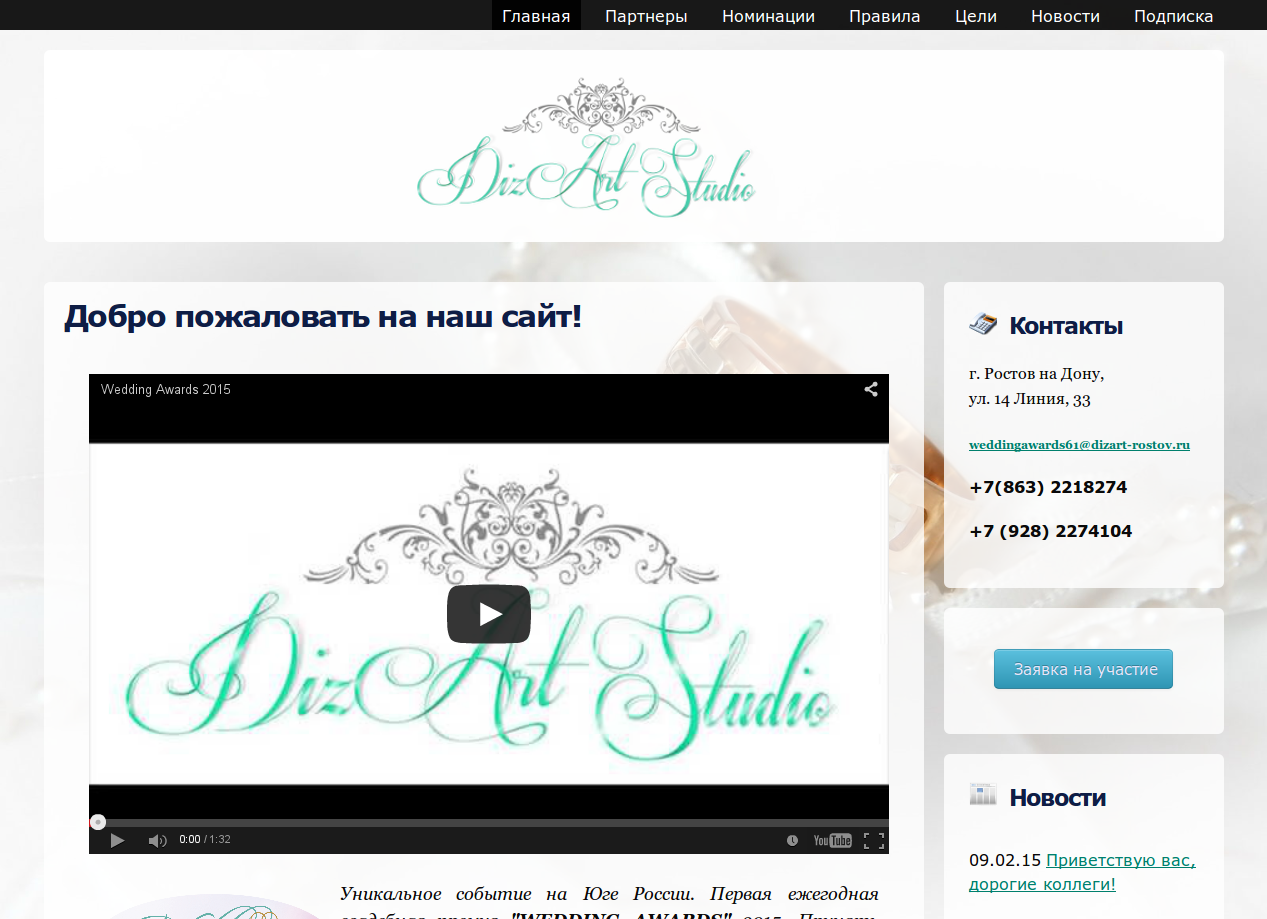The width and height of the screenshot is (1267, 919).
Task: Click the video time display 0:00 / 1:32
Action: [205, 840]
